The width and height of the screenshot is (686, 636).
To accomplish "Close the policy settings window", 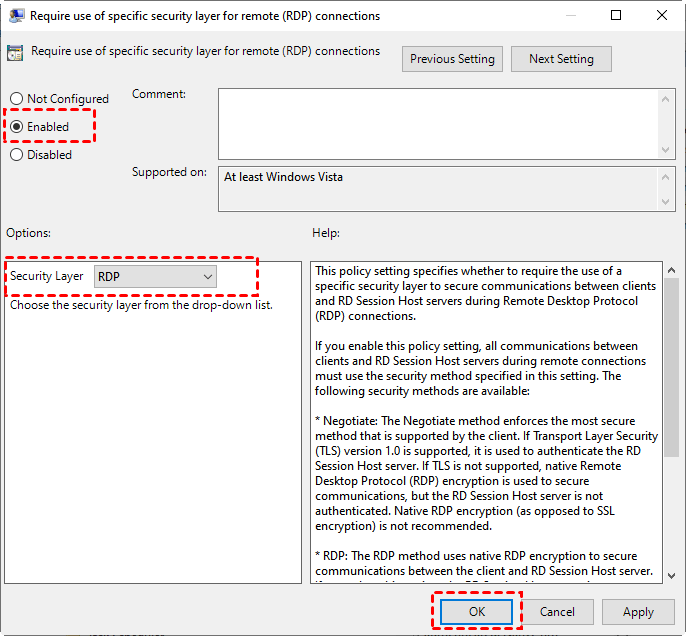I will [662, 15].
